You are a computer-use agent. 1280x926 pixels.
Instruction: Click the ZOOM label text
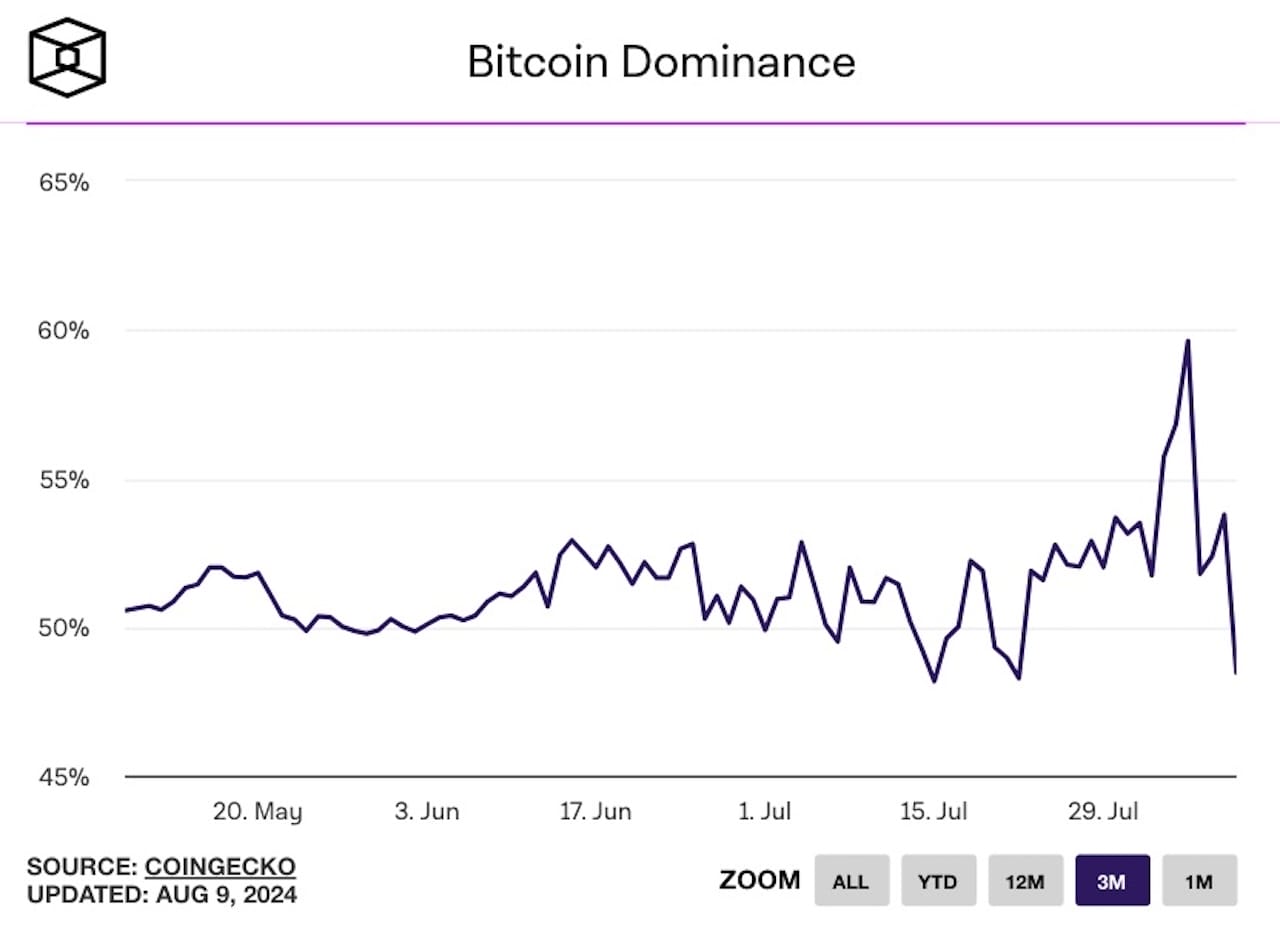pyautogui.click(x=760, y=881)
